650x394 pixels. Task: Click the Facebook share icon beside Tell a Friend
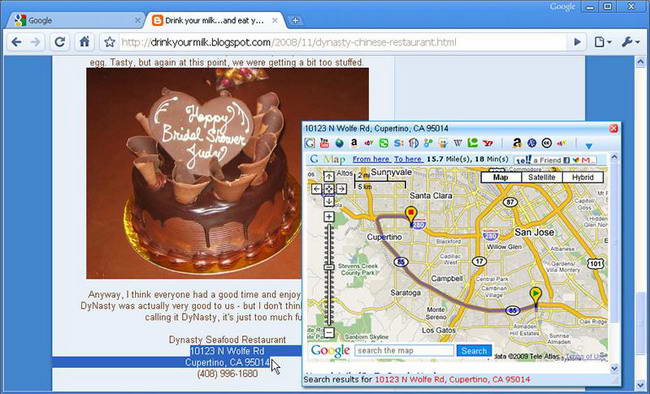566,160
